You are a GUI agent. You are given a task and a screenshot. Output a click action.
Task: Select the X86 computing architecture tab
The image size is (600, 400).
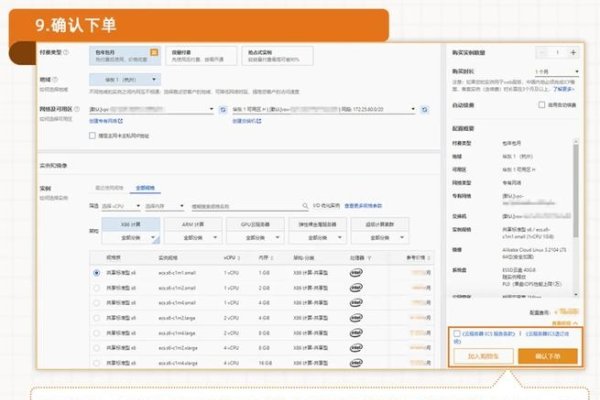click(131, 224)
